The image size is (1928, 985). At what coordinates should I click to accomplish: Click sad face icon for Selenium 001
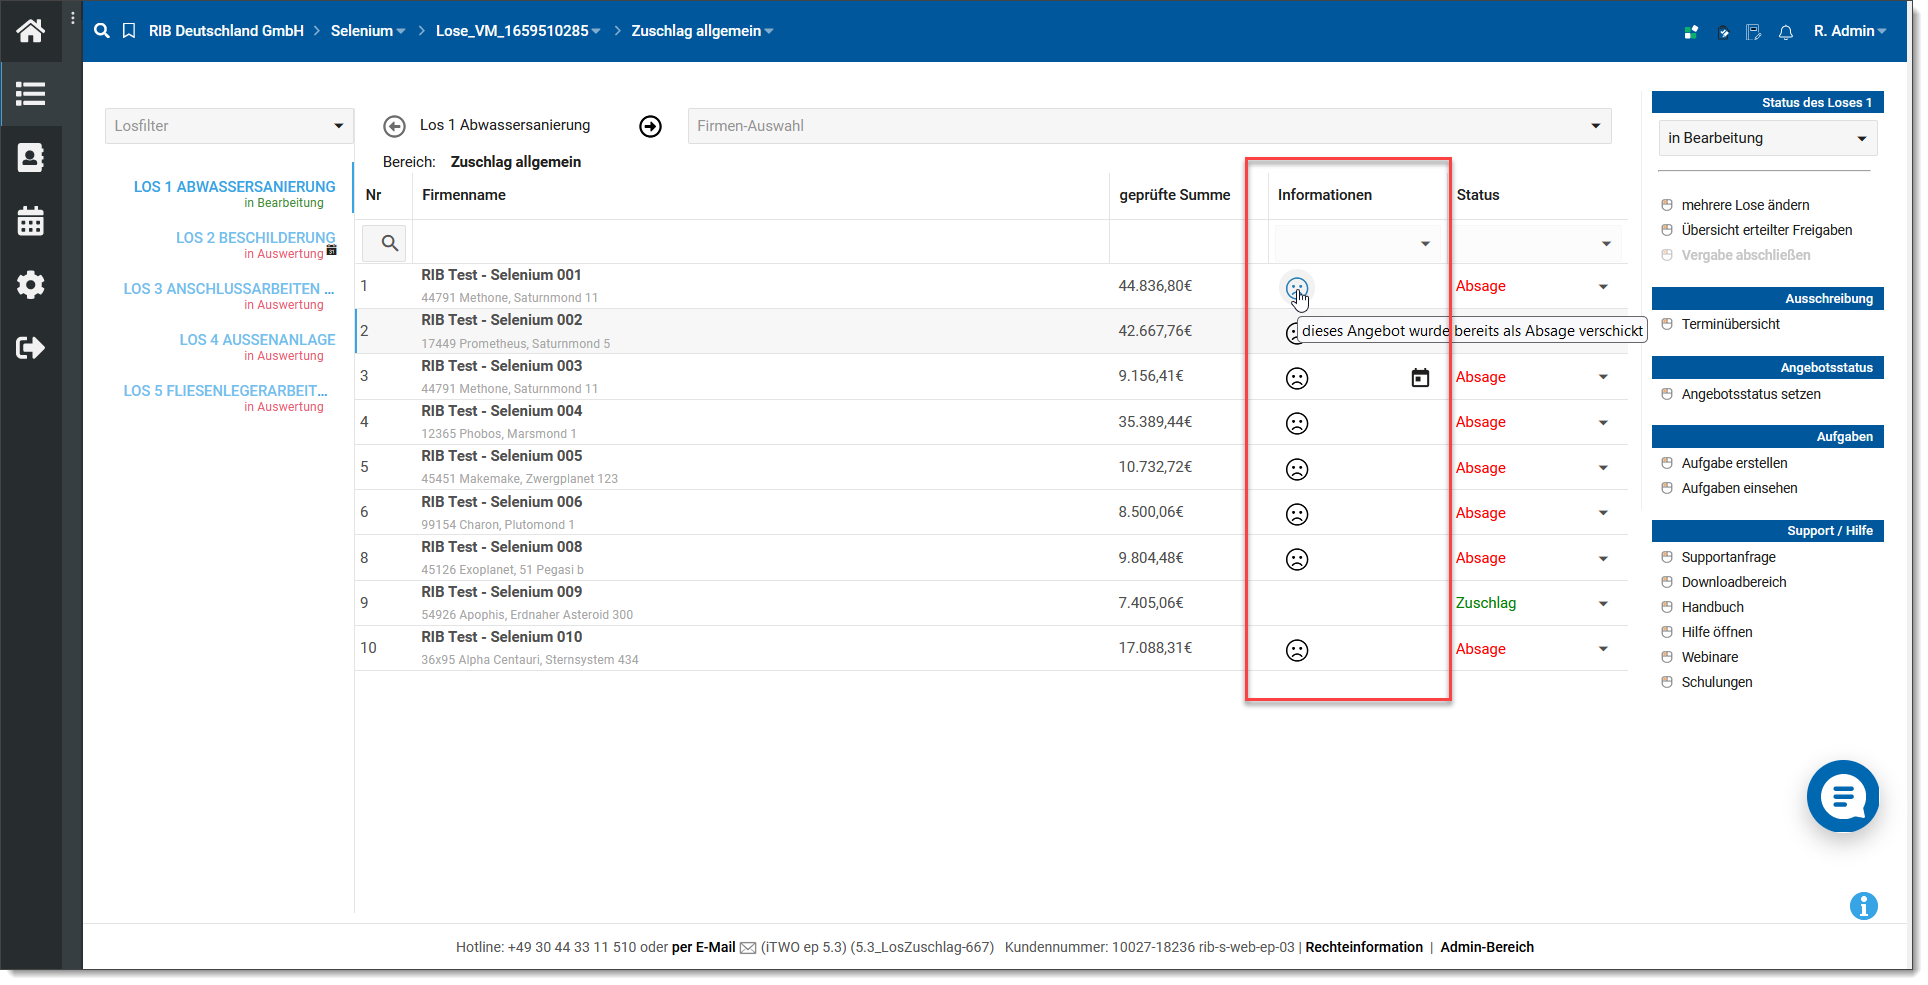point(1297,288)
